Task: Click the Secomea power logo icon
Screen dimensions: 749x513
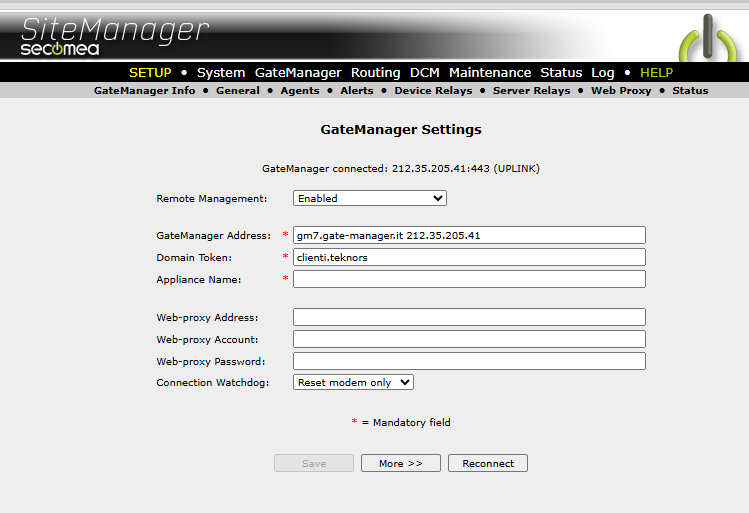Action: coord(707,38)
